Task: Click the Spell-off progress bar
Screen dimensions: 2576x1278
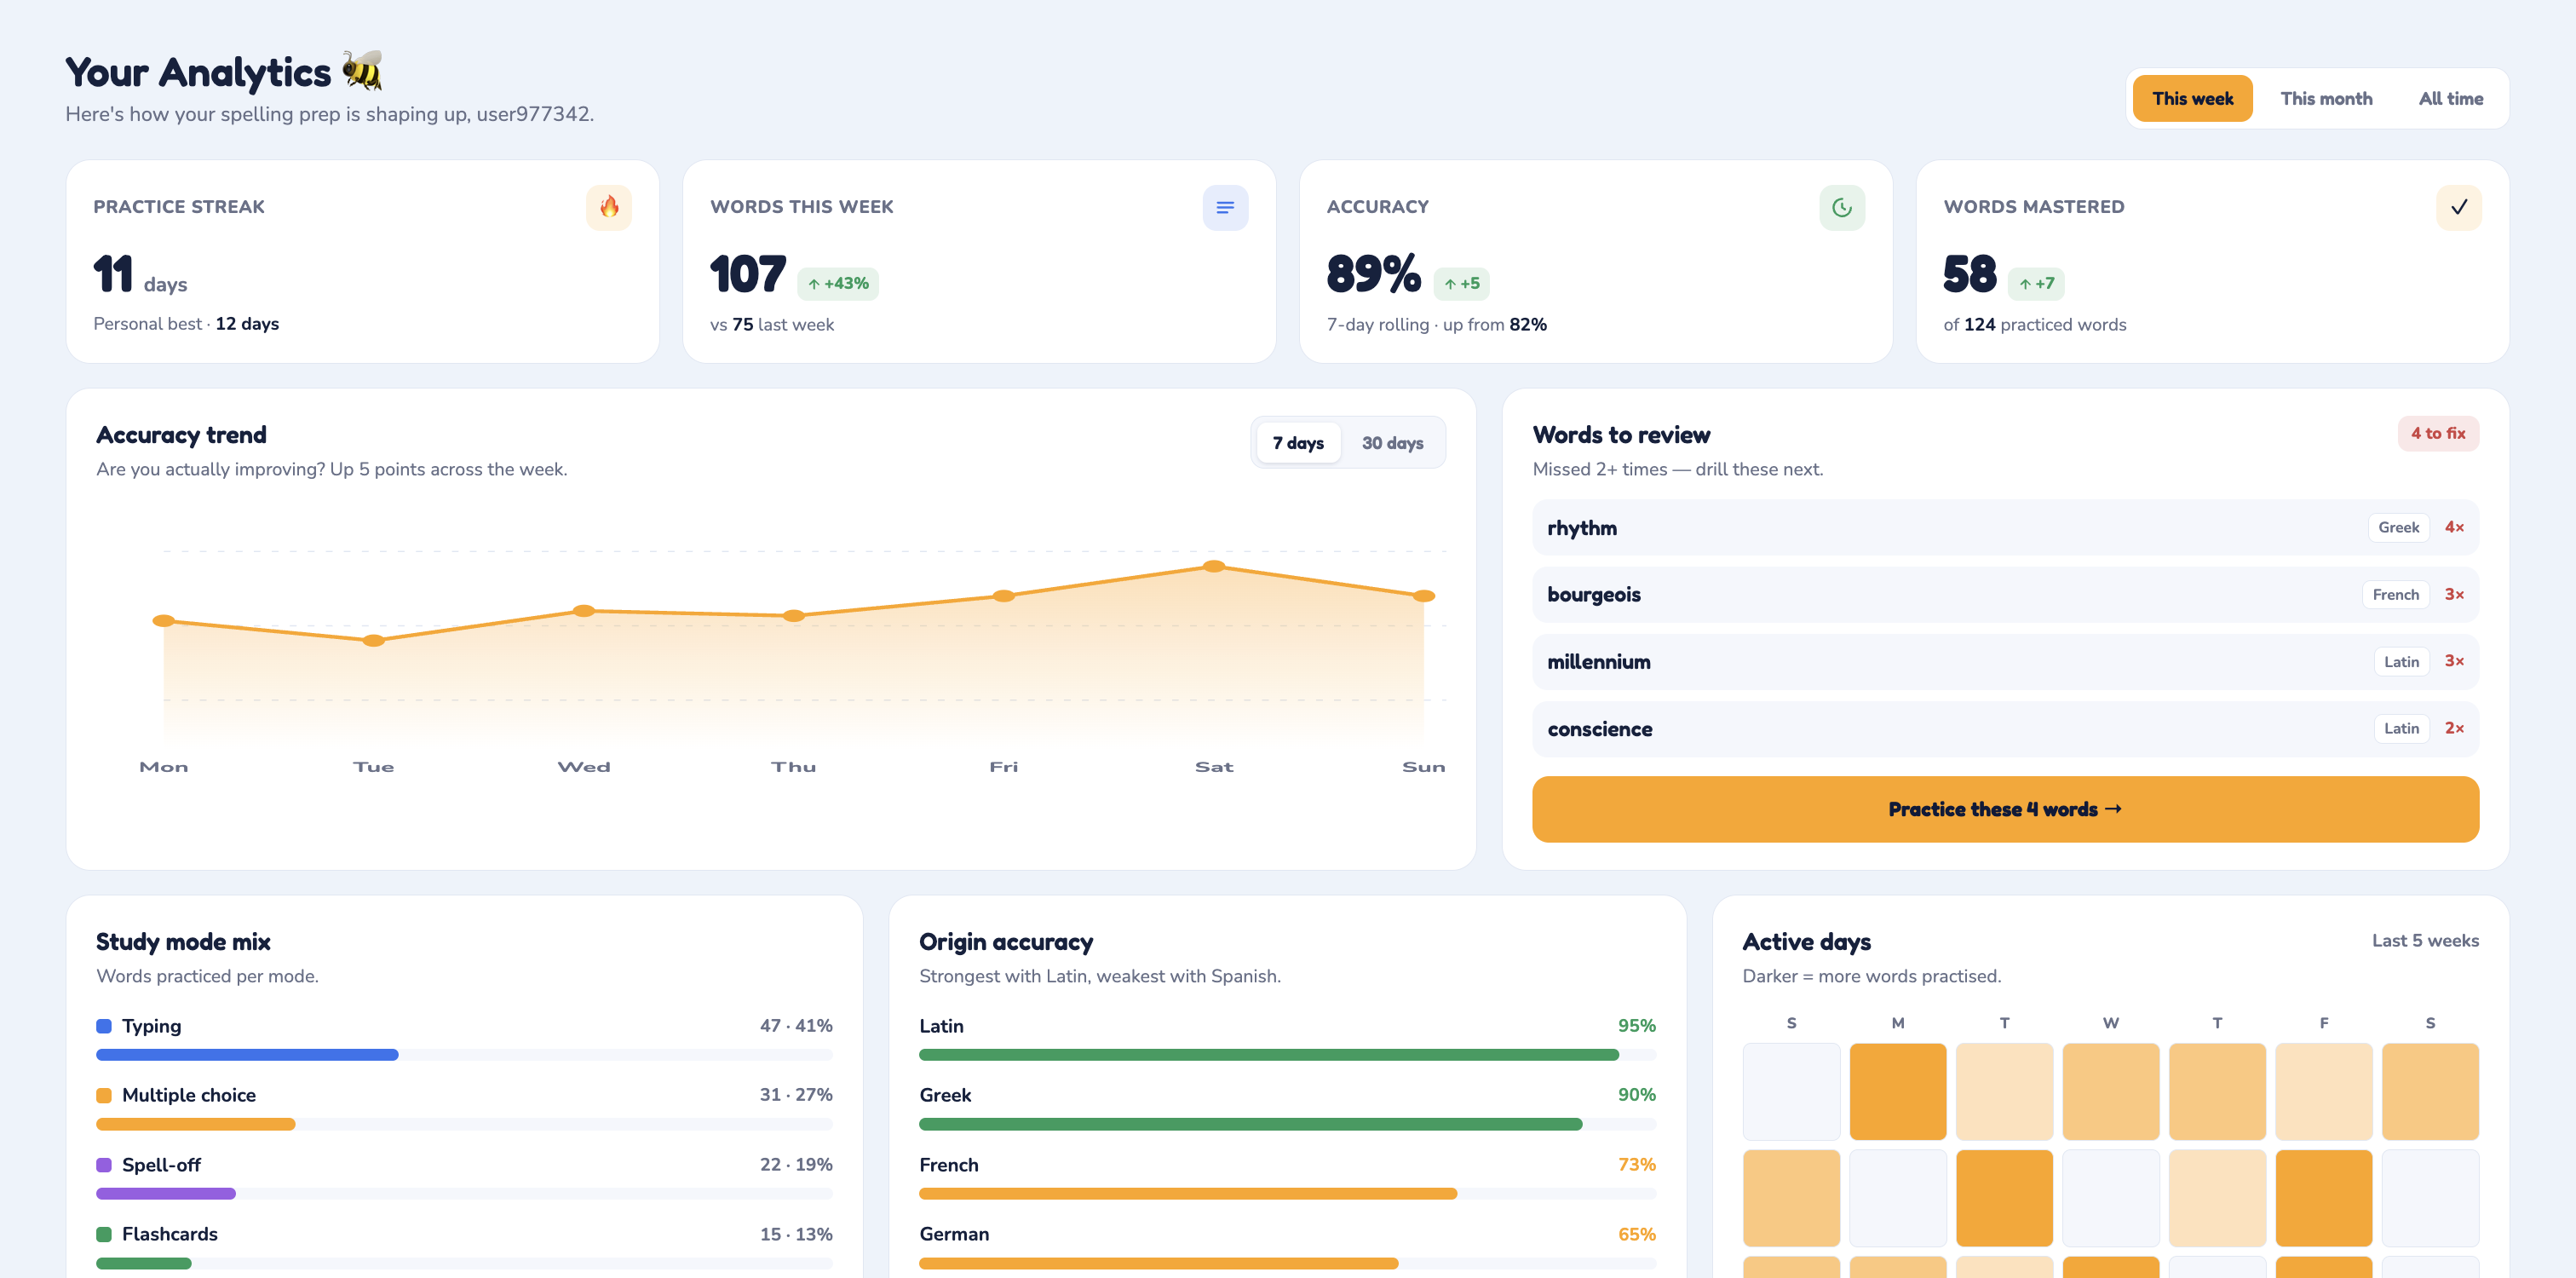Action: click(464, 1193)
